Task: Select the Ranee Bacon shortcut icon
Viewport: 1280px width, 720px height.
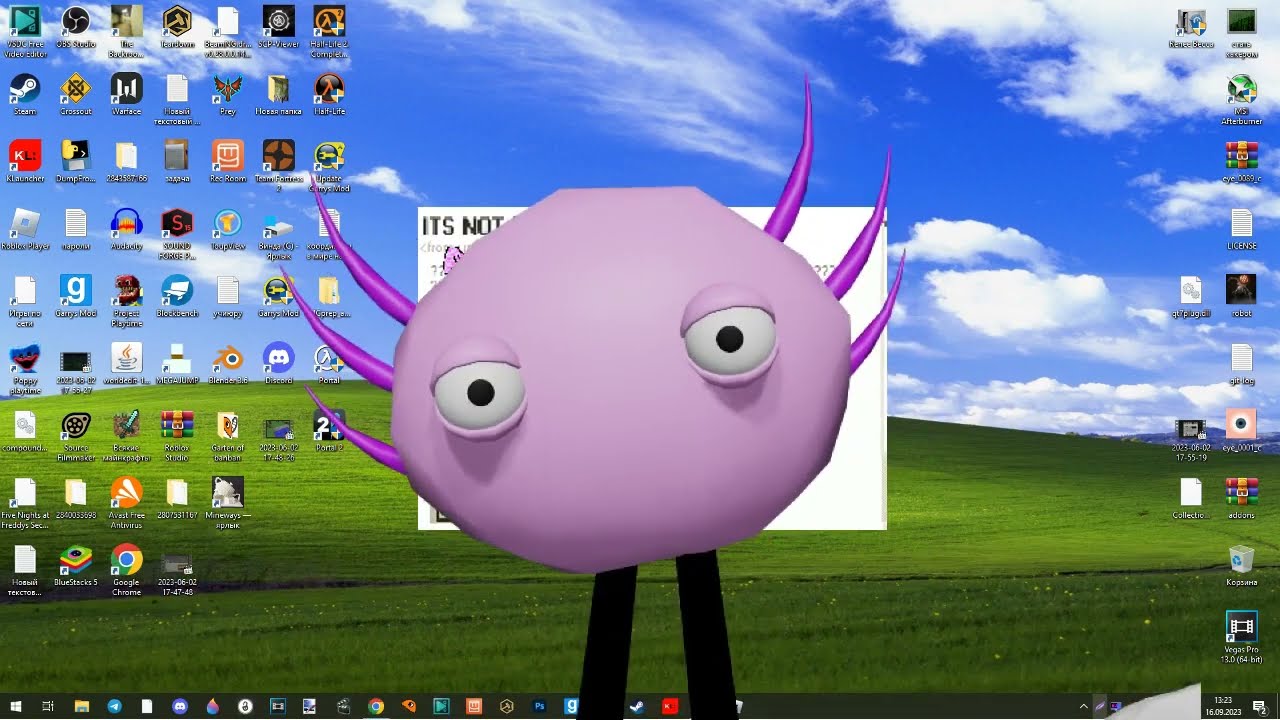Action: tap(1191, 28)
